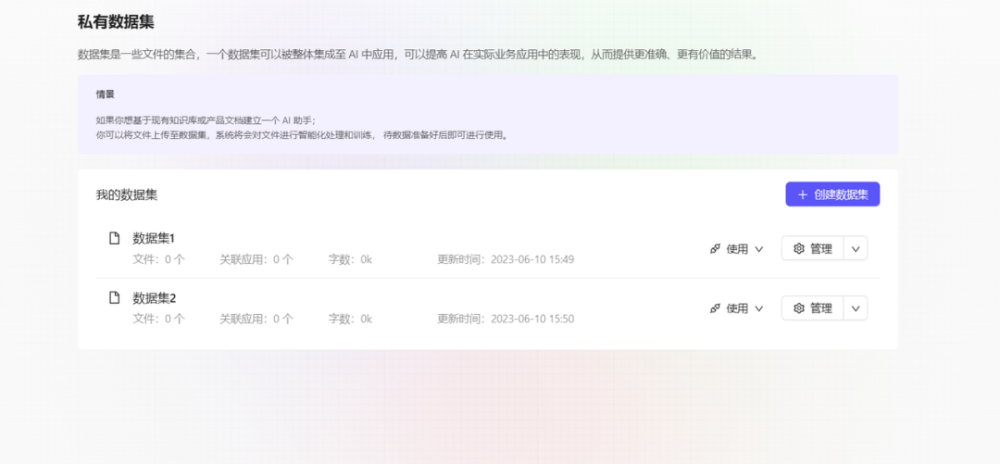Image resolution: width=1000 pixels, height=464 pixels.
Task: Click the plus icon on 创建数据集
Action: (803, 195)
